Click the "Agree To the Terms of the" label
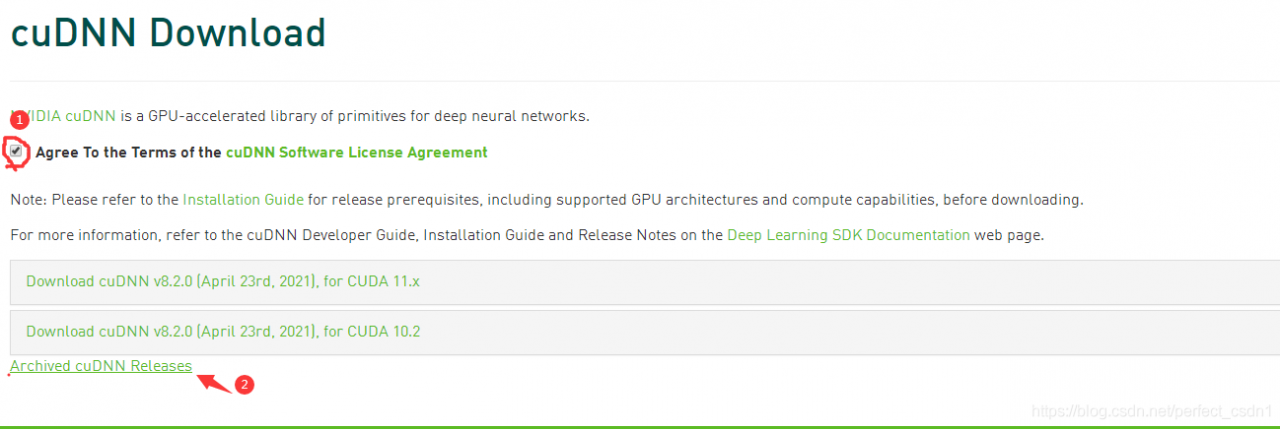This screenshot has height=429, width=1280. 128,153
